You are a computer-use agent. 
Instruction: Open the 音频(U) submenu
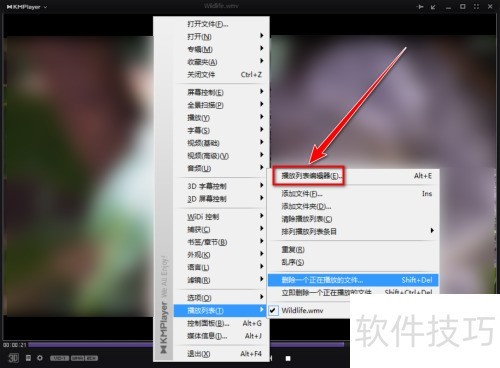point(220,168)
